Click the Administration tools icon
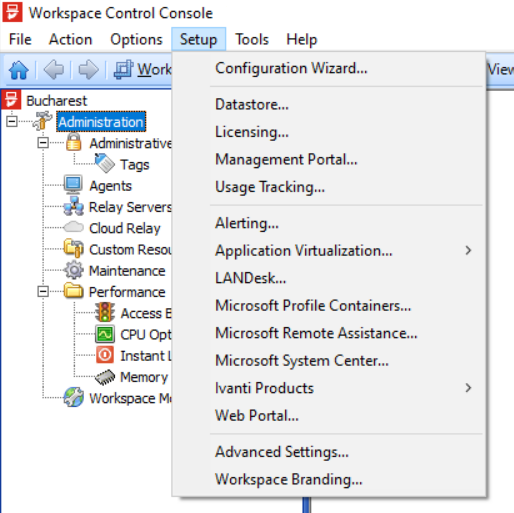Image resolution: width=514 pixels, height=513 pixels. (x=42, y=121)
